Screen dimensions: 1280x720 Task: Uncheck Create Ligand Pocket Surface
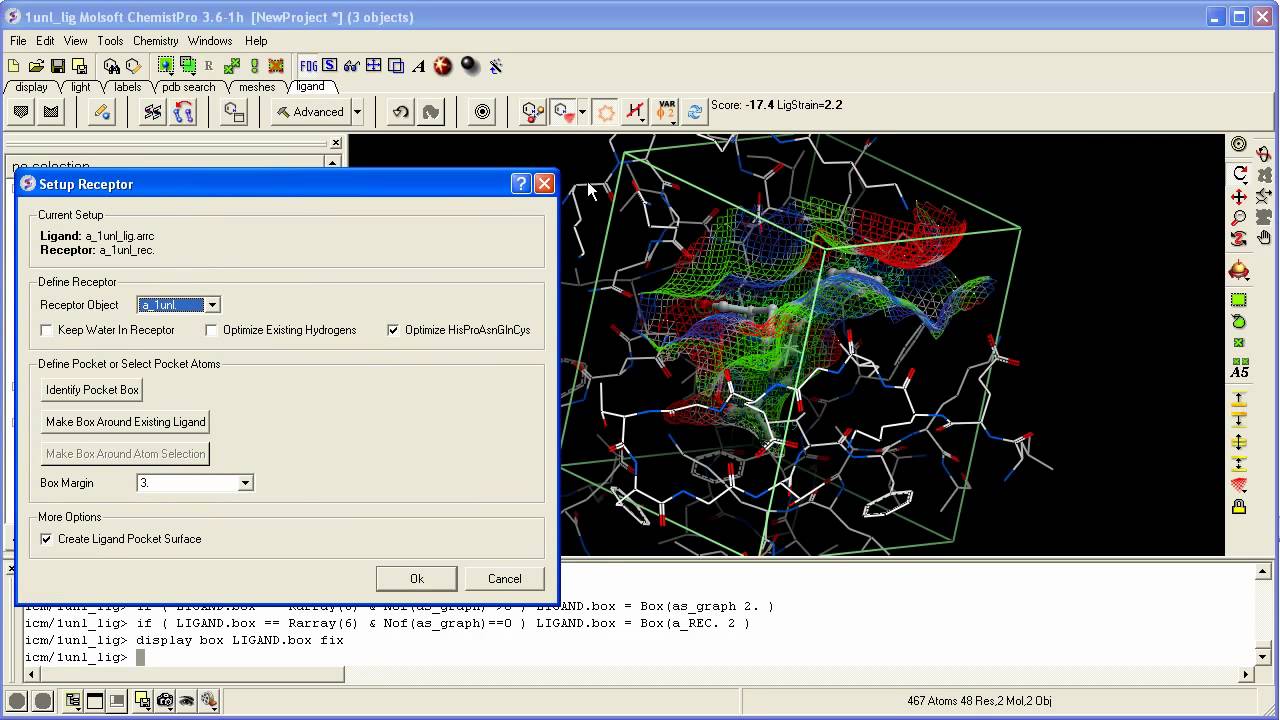[x=47, y=539]
